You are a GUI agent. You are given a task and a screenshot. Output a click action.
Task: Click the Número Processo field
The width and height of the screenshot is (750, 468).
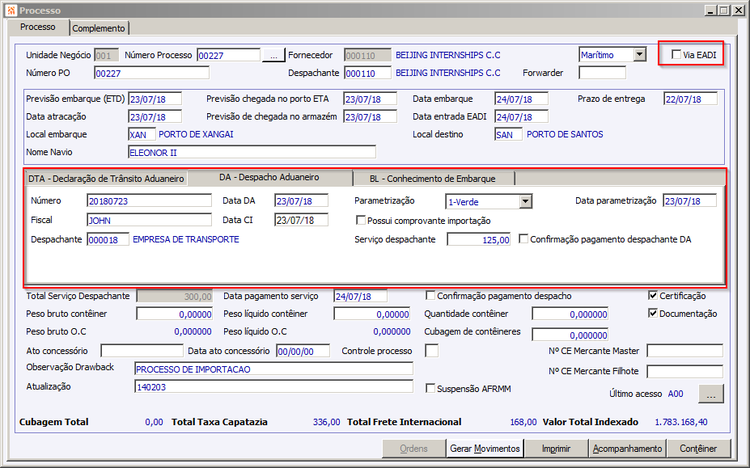coord(229,56)
